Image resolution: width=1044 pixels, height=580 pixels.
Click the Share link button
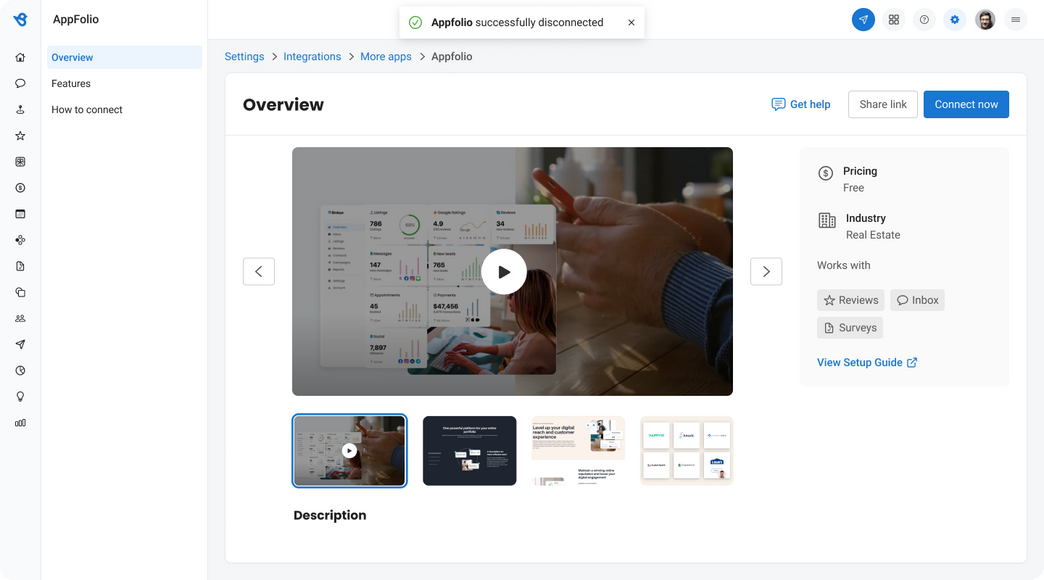(x=883, y=104)
